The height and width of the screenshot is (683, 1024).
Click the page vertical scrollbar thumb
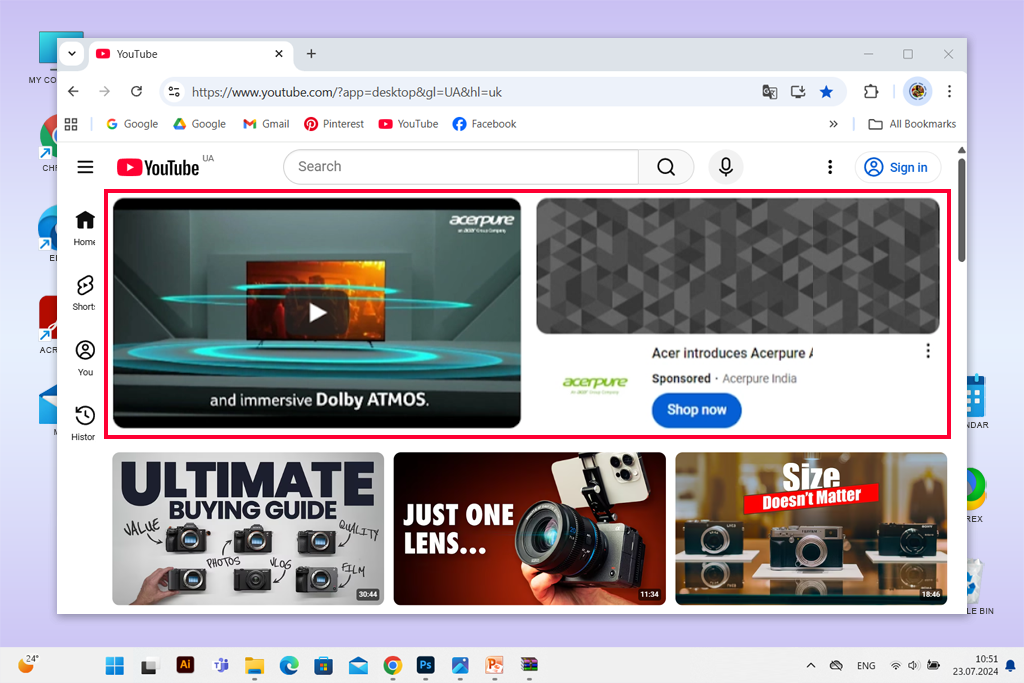[x=961, y=209]
